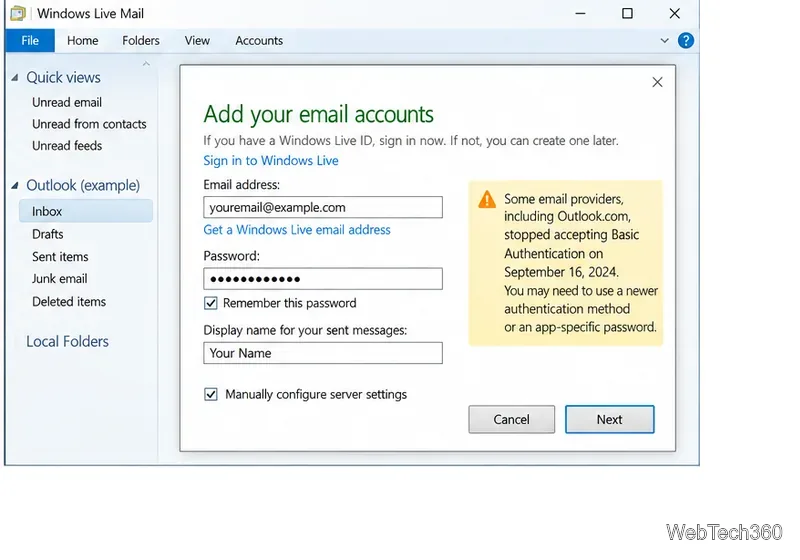Minimize the Windows Live Mail window
Image resolution: width=800 pixels, height=560 pixels.
[580, 13]
